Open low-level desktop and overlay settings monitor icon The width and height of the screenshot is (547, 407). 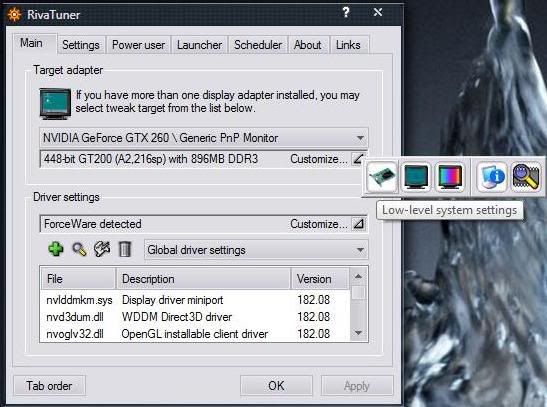[x=416, y=177]
